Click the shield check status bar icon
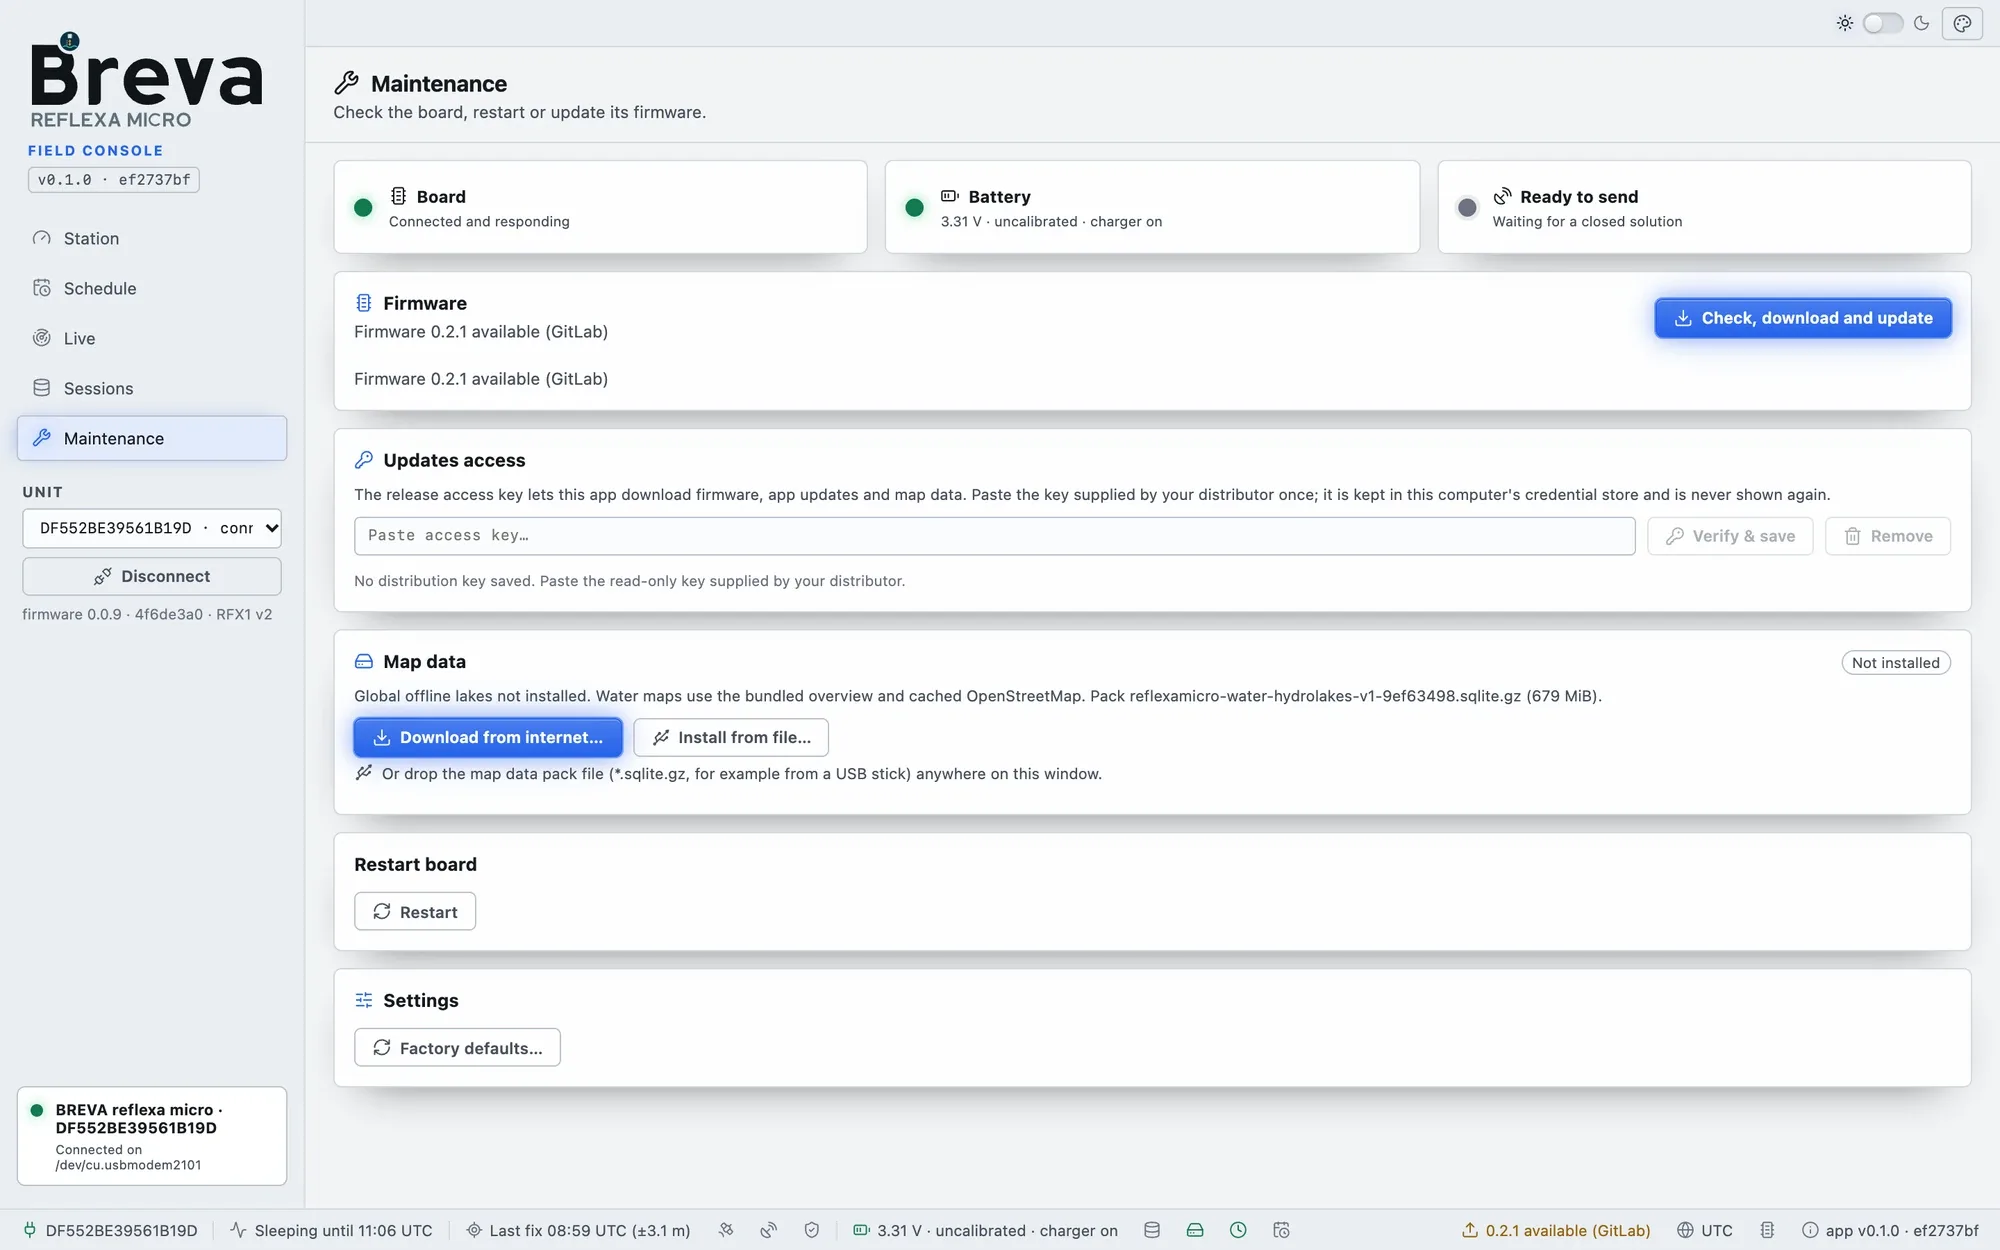 (811, 1230)
